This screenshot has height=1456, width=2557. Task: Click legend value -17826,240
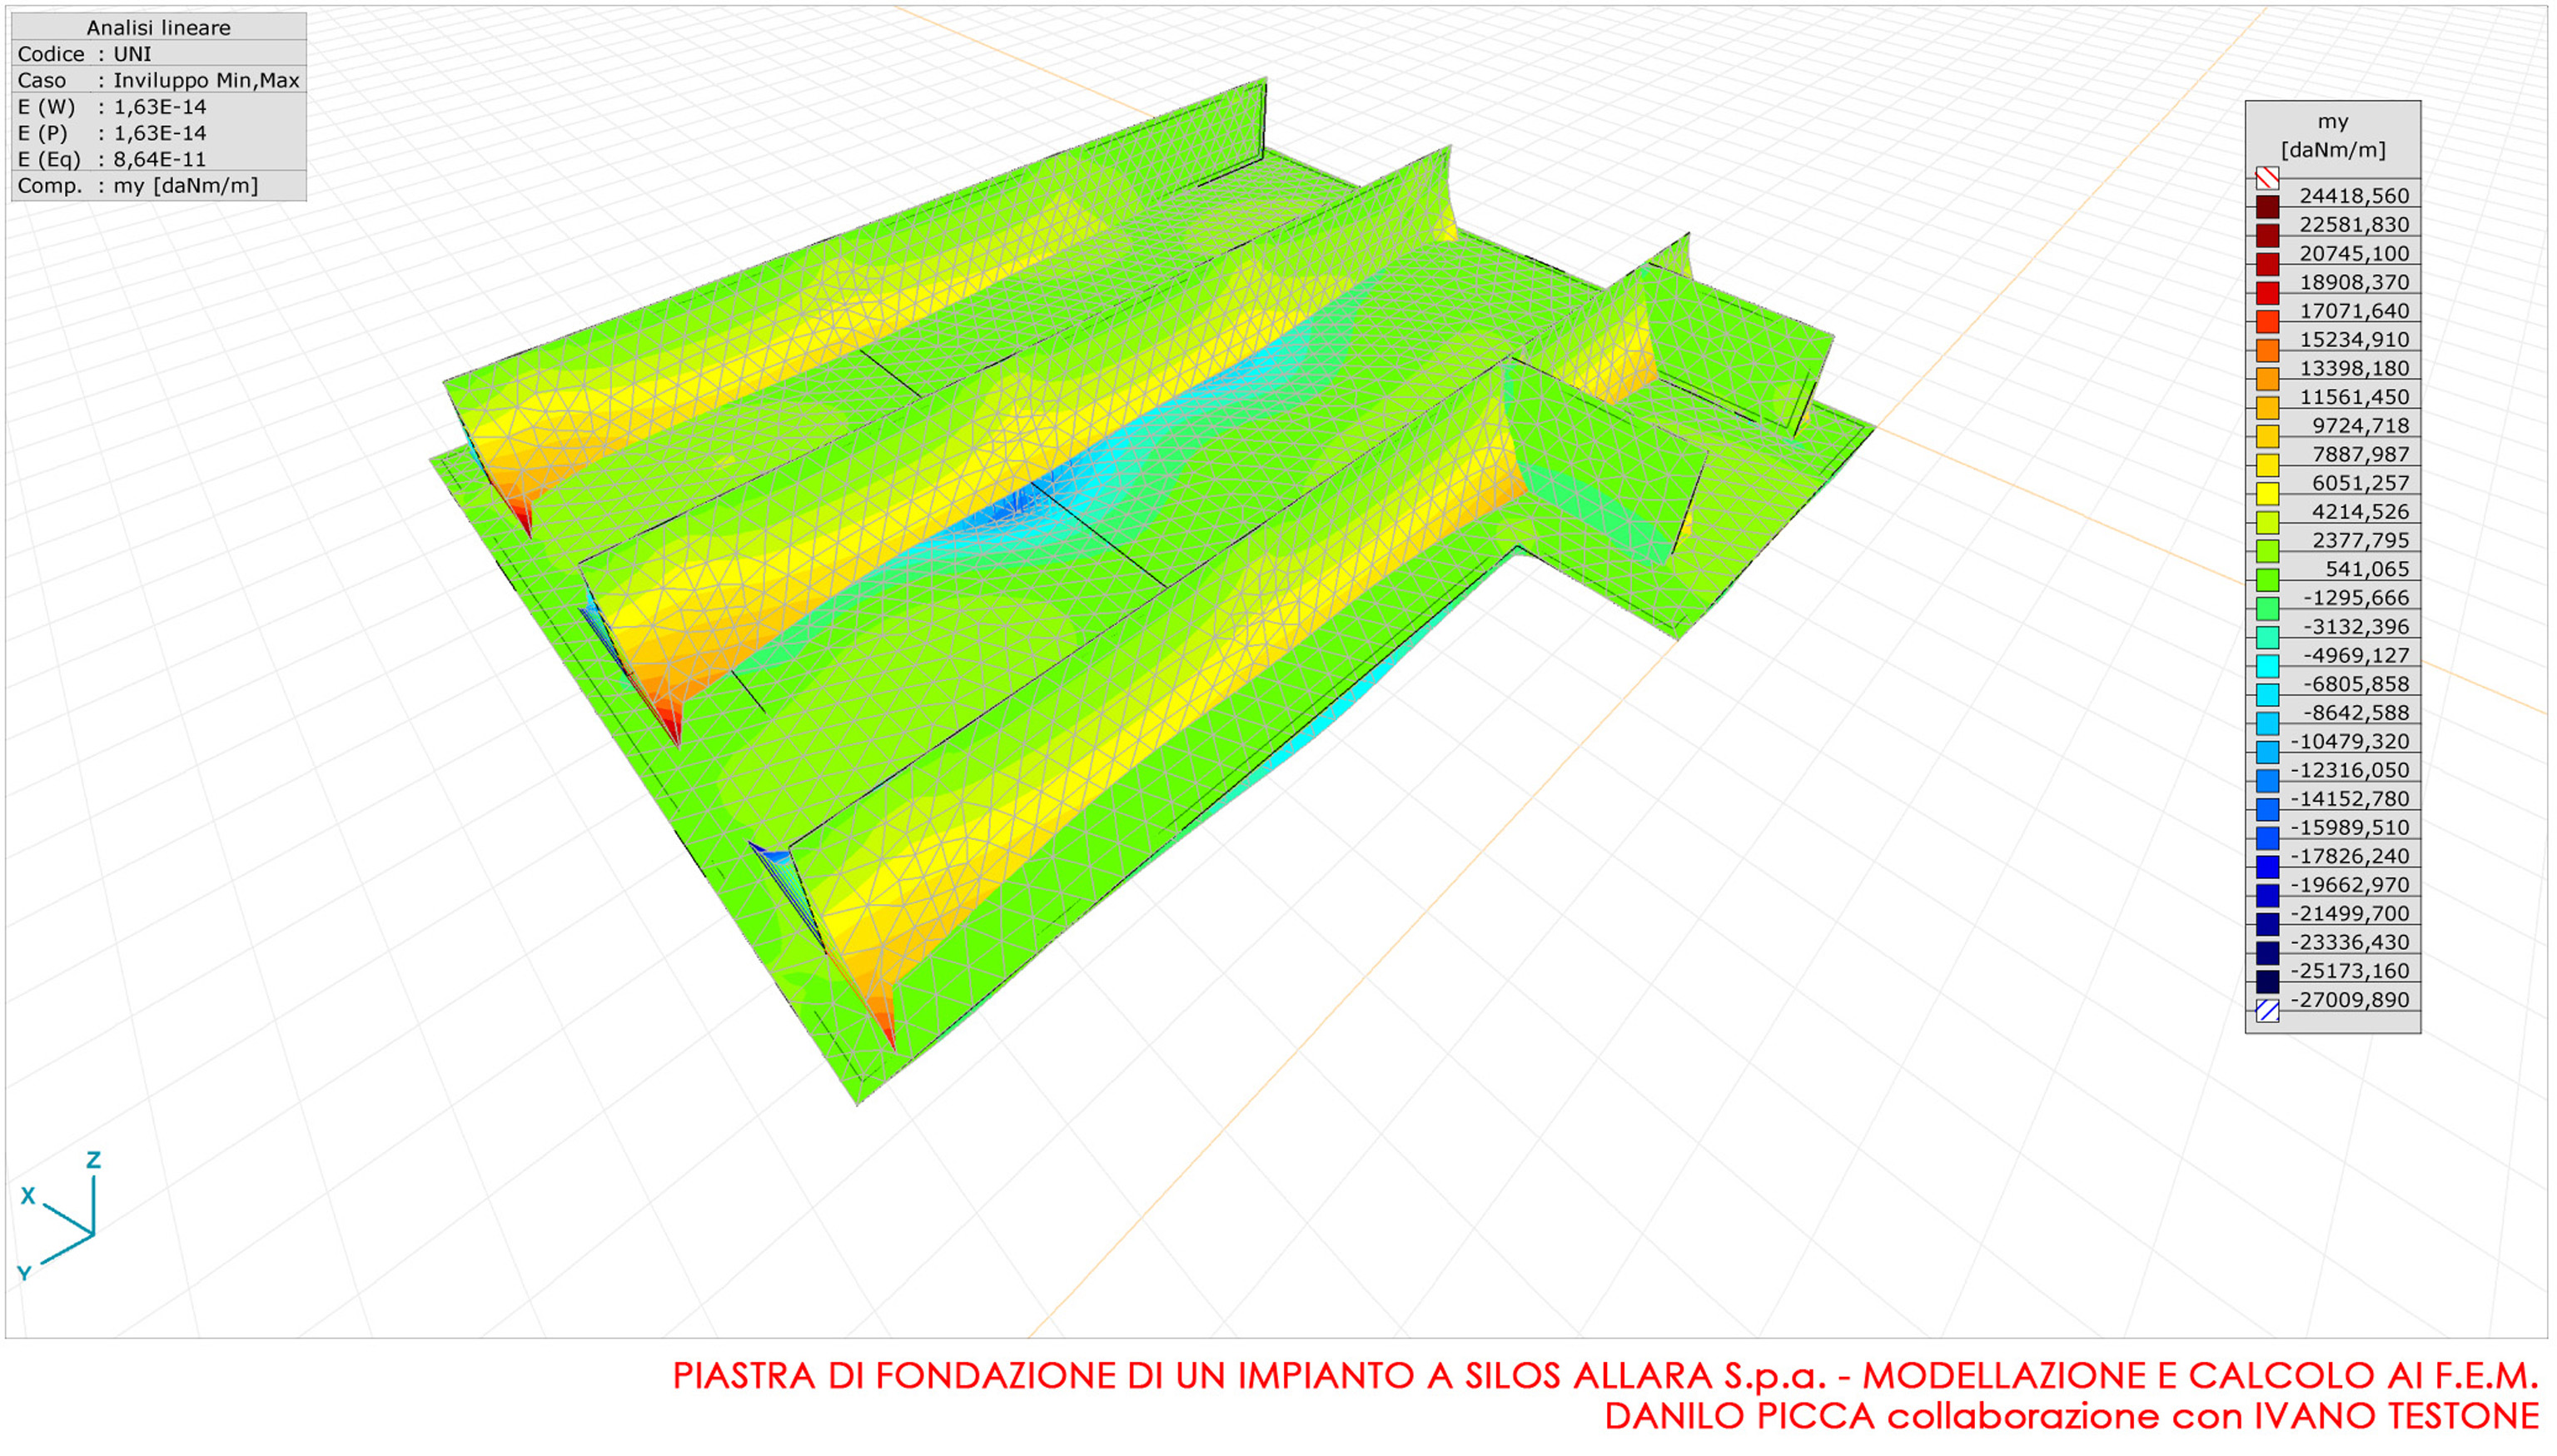pyautogui.click(x=2350, y=856)
